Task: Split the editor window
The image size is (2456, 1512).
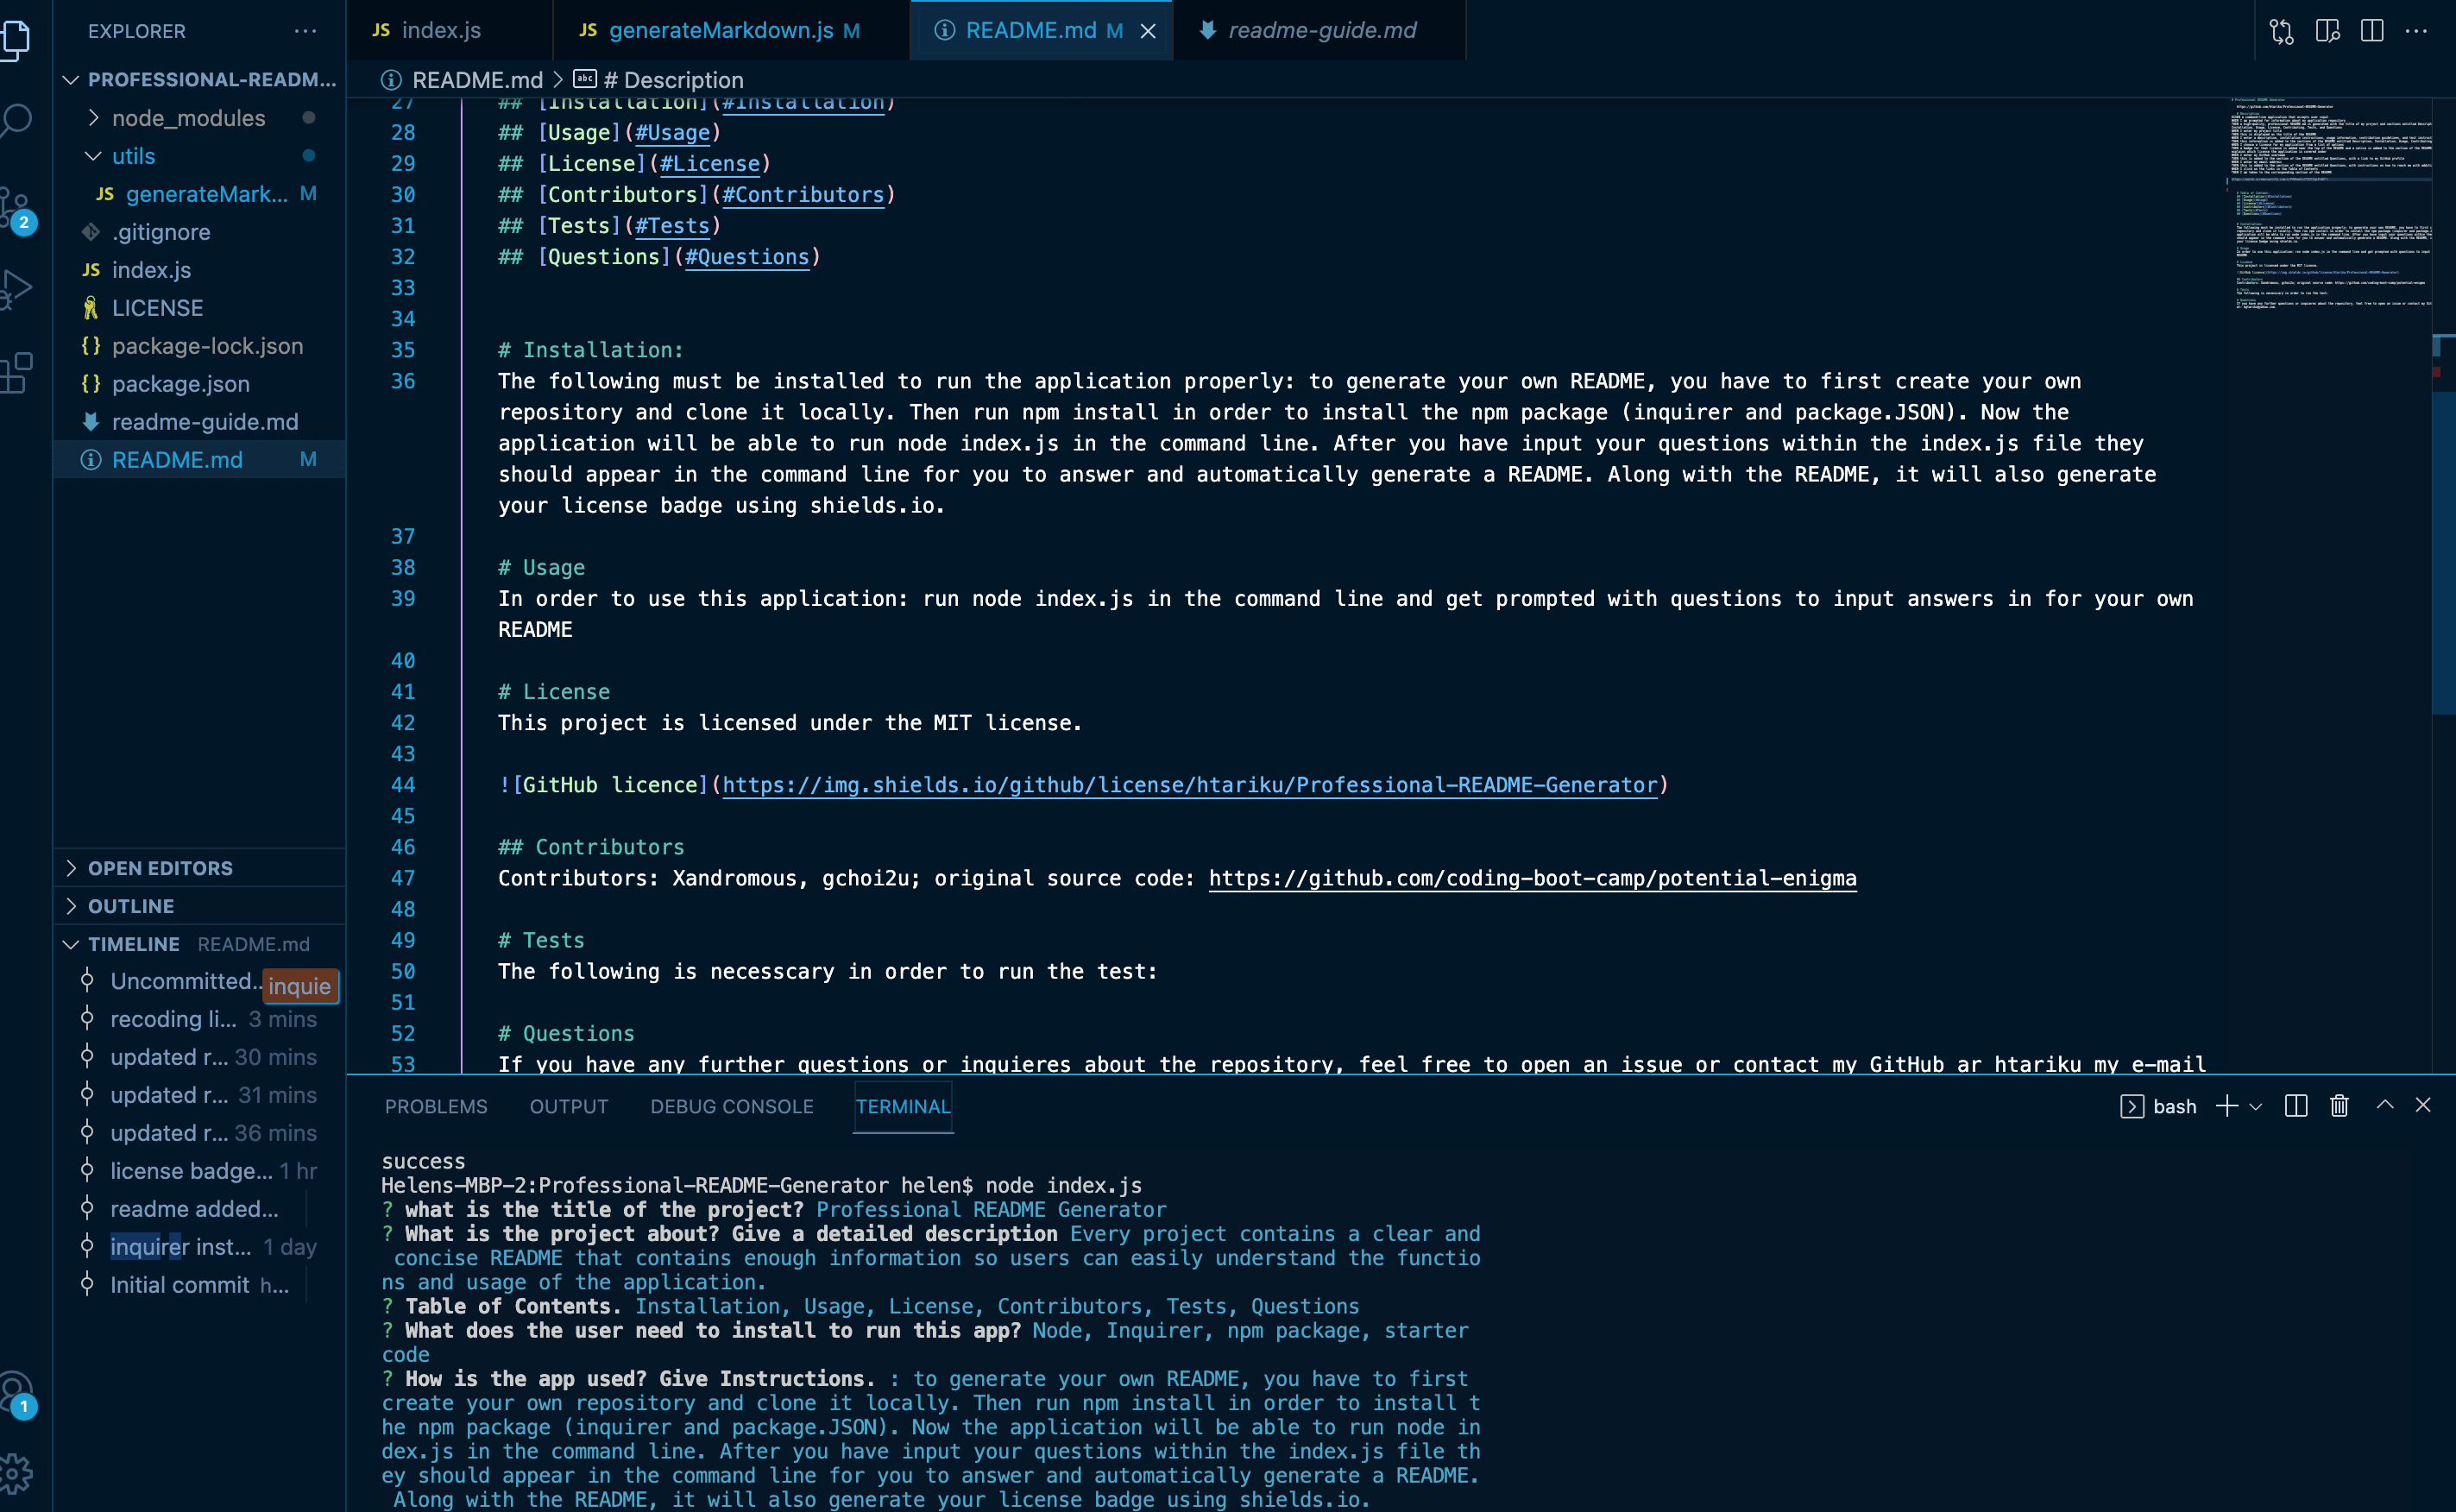Action: click(2371, 31)
